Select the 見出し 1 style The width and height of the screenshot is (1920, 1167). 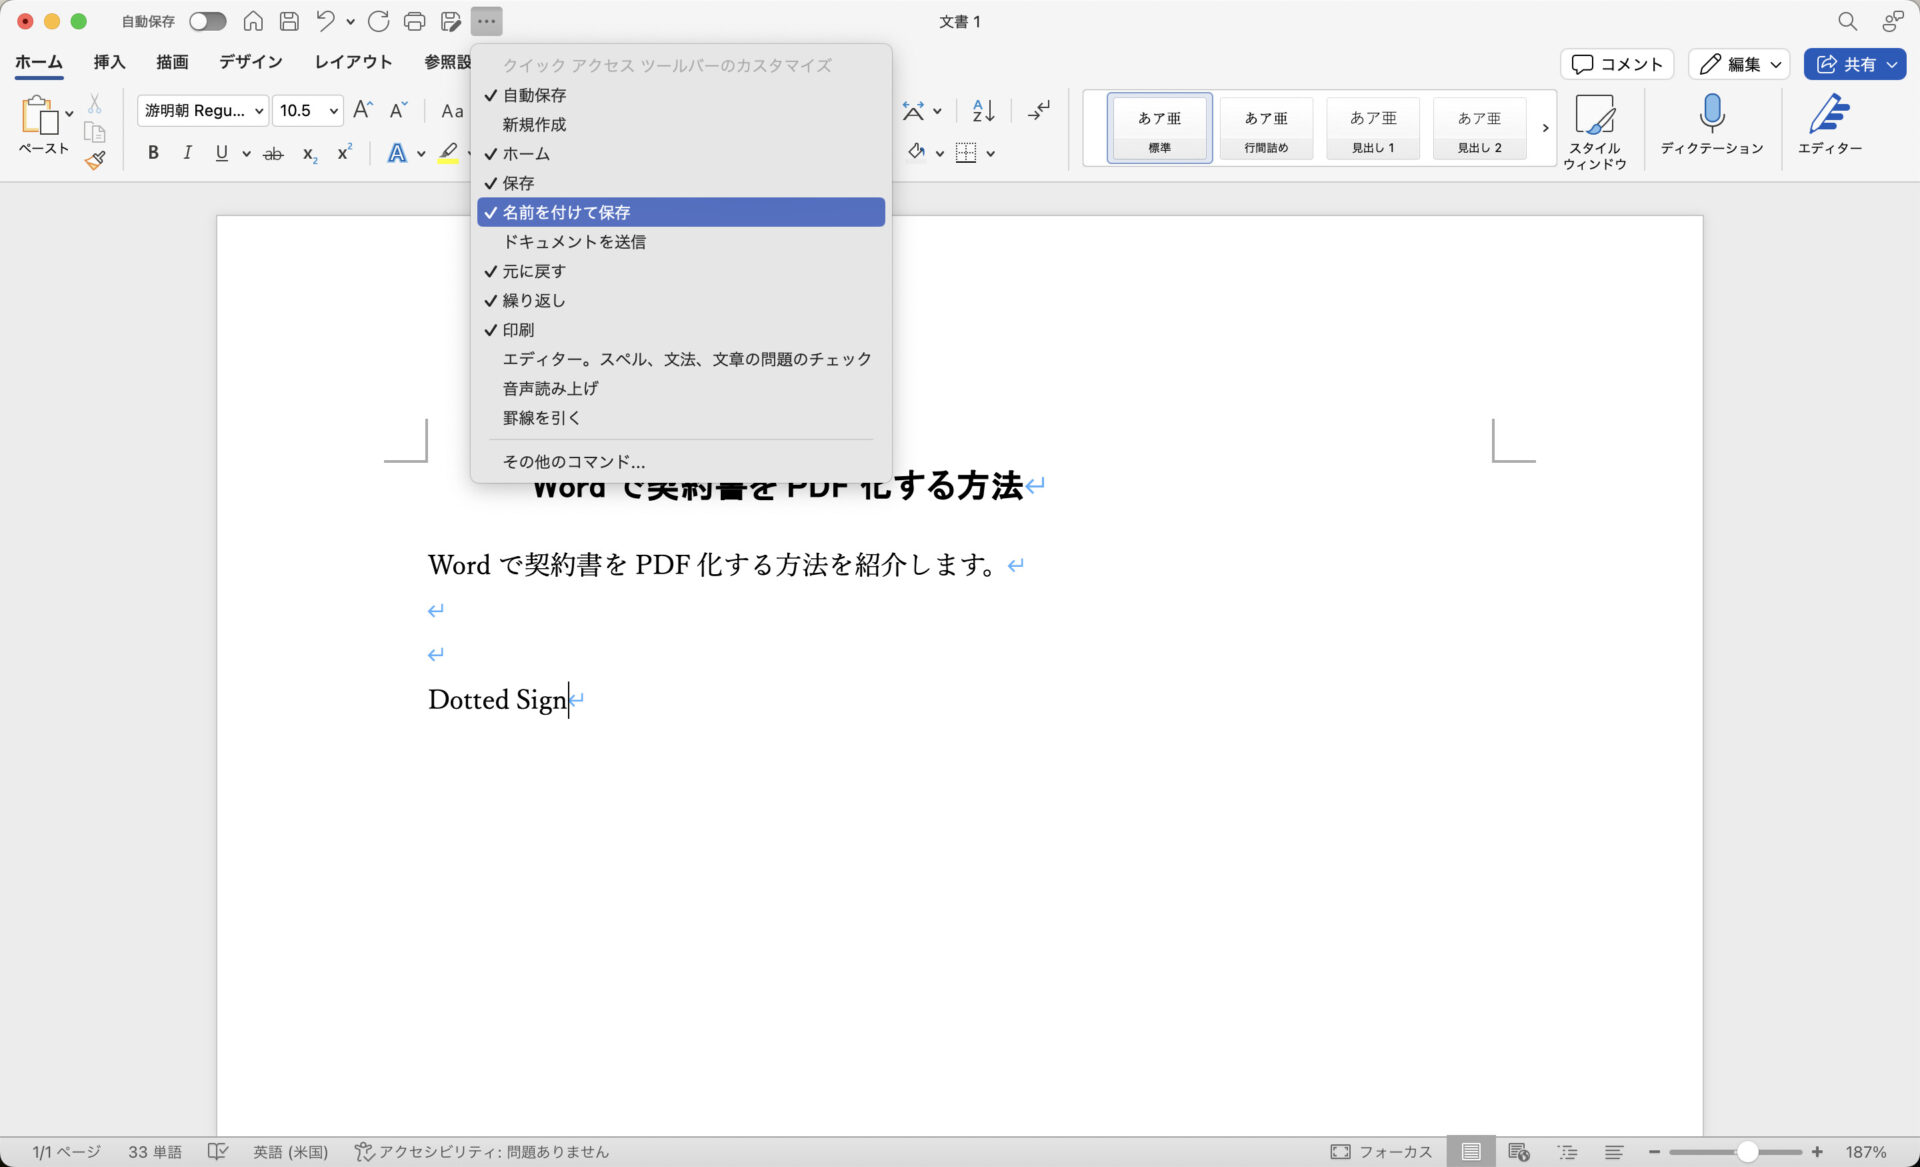tap(1373, 127)
